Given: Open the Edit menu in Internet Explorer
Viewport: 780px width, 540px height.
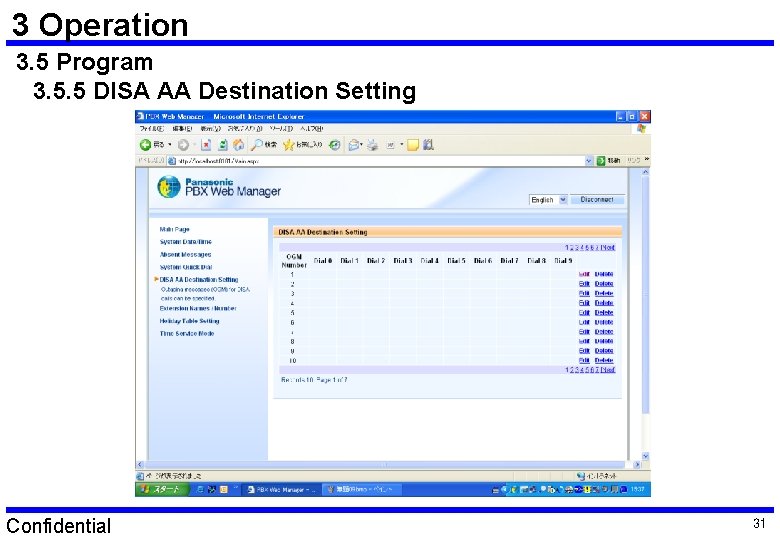Looking at the screenshot, I should (x=182, y=128).
